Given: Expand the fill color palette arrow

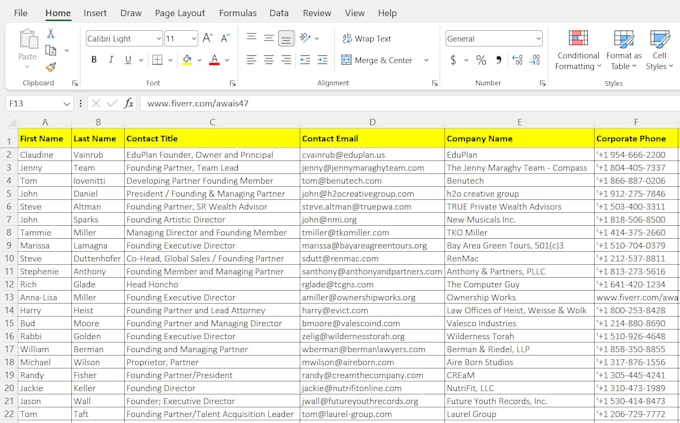Looking at the screenshot, I should point(199,60).
